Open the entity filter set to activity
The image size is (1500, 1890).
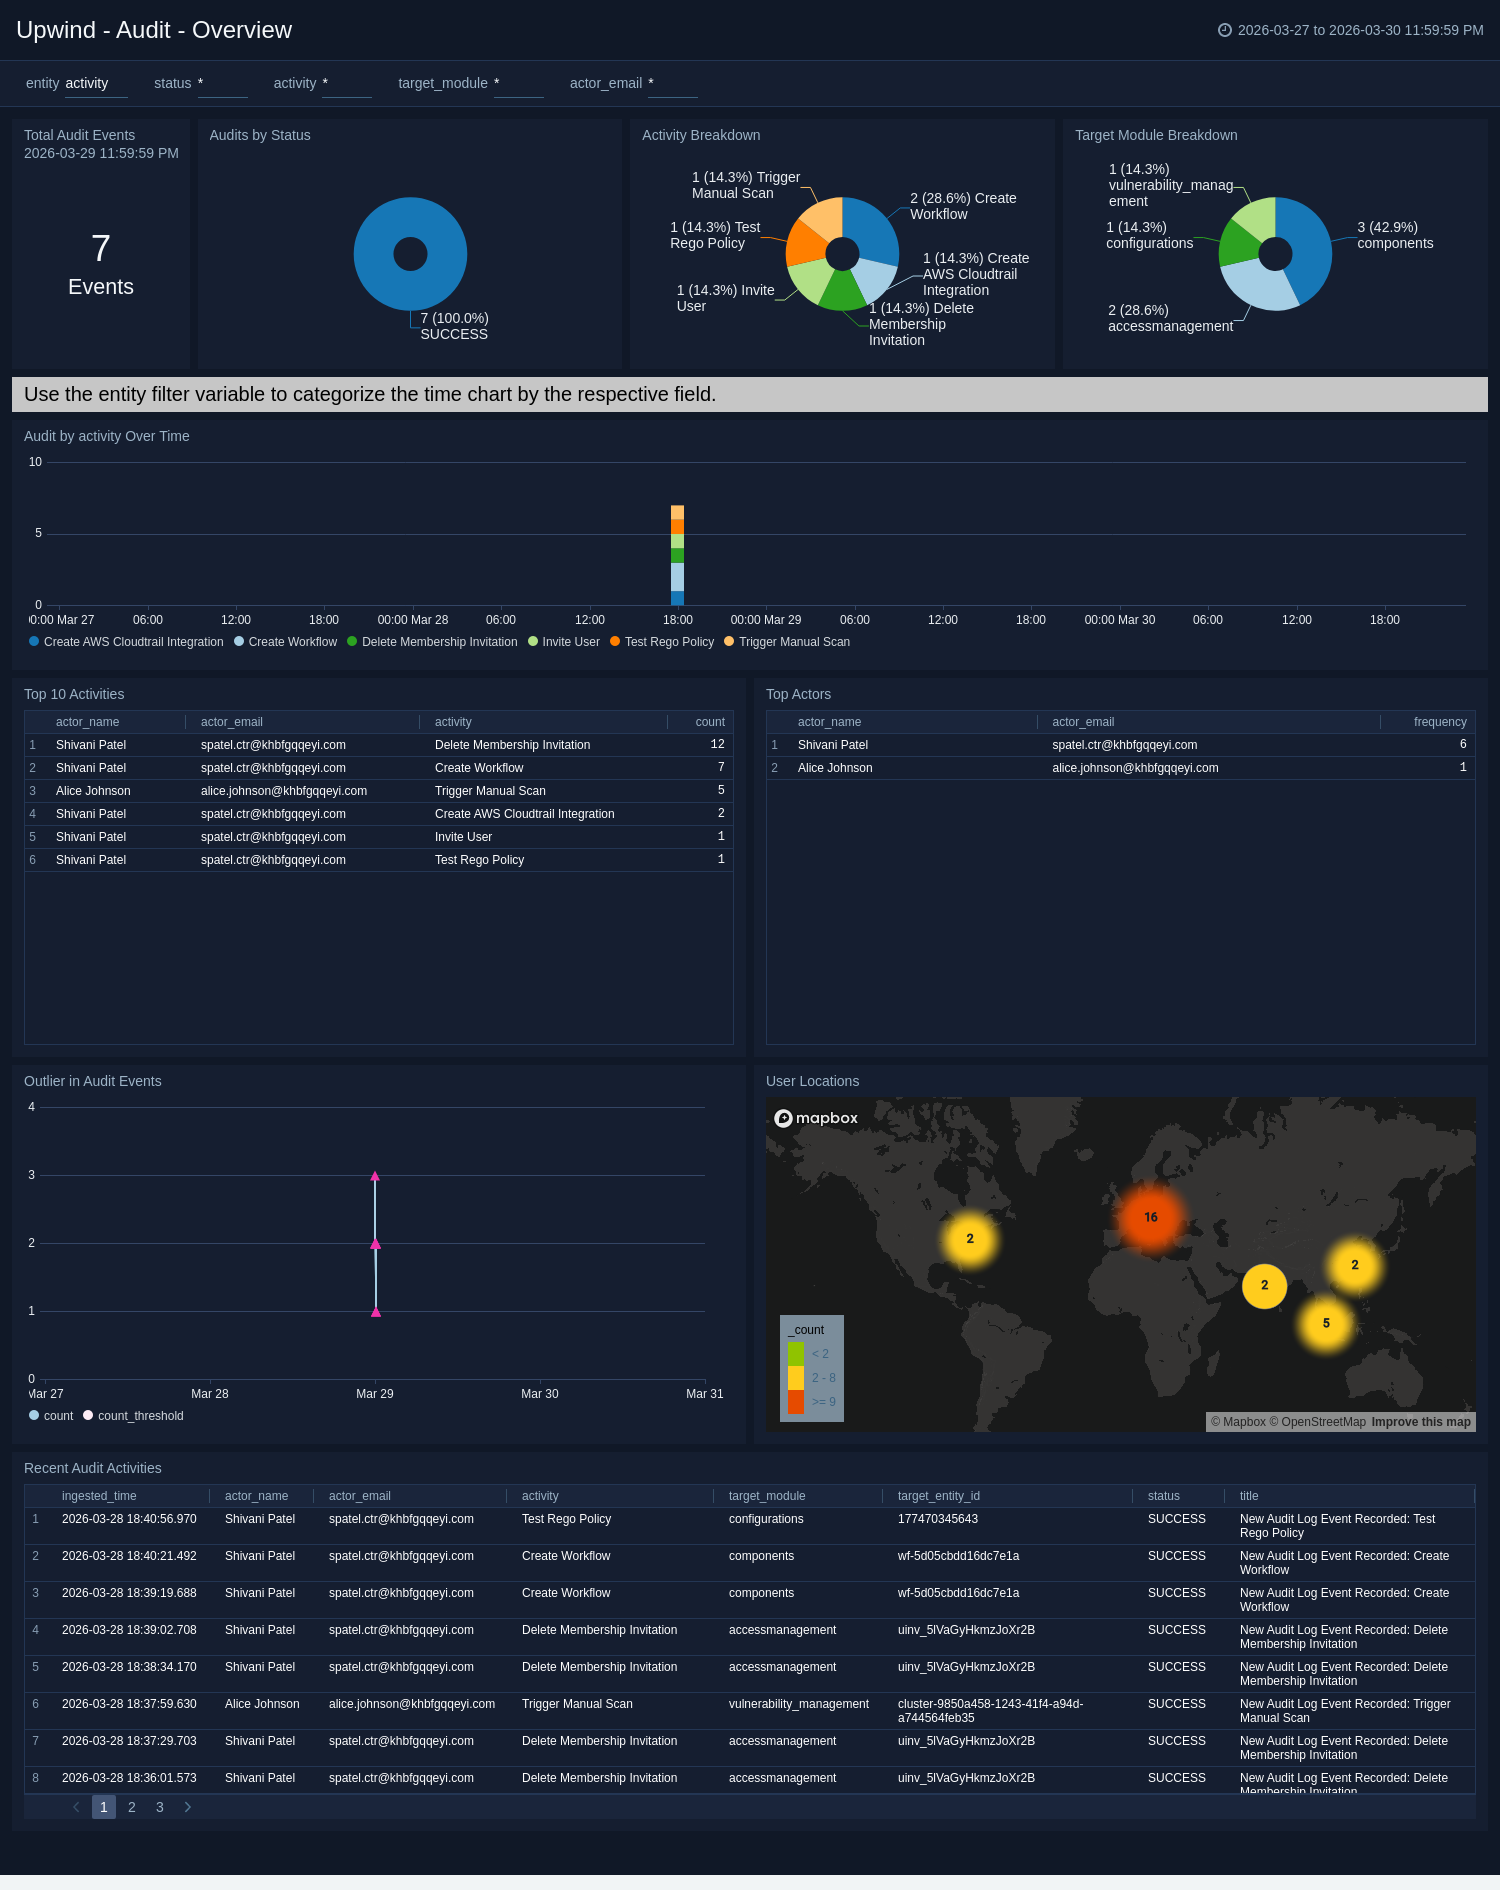95,84
